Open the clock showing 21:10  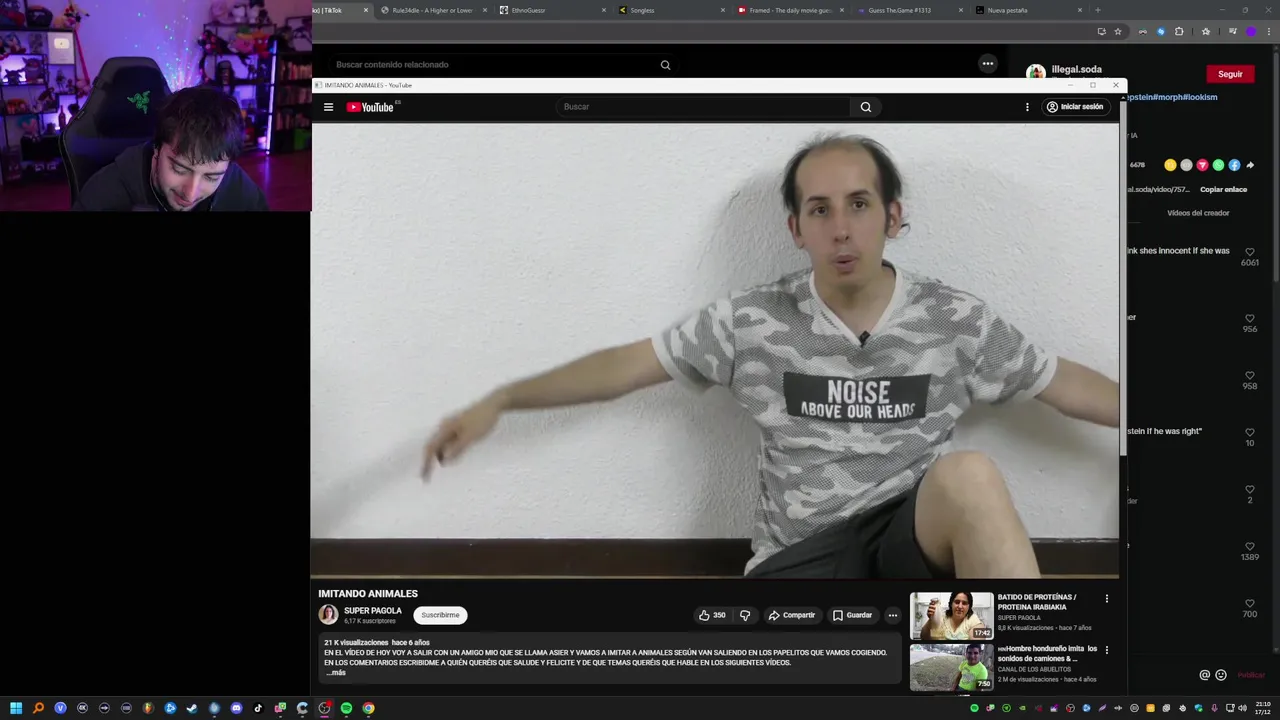(x=1263, y=708)
